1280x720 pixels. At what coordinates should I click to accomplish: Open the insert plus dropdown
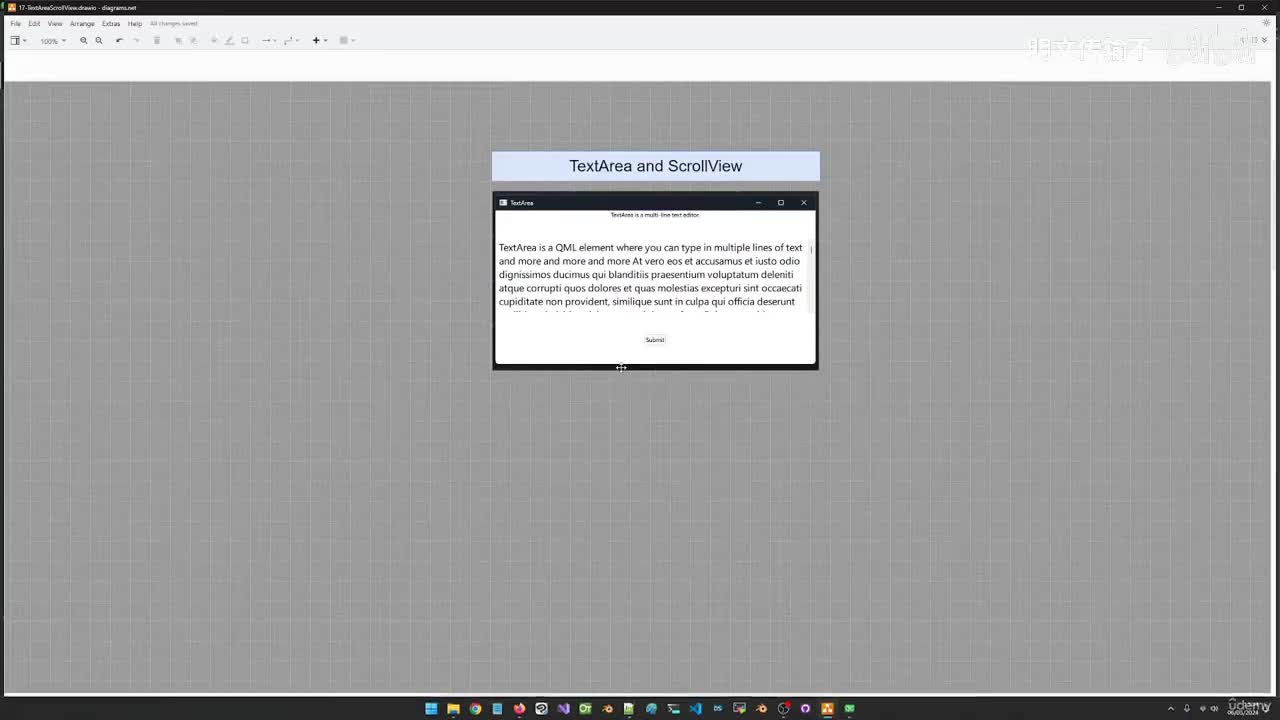[x=319, y=41]
